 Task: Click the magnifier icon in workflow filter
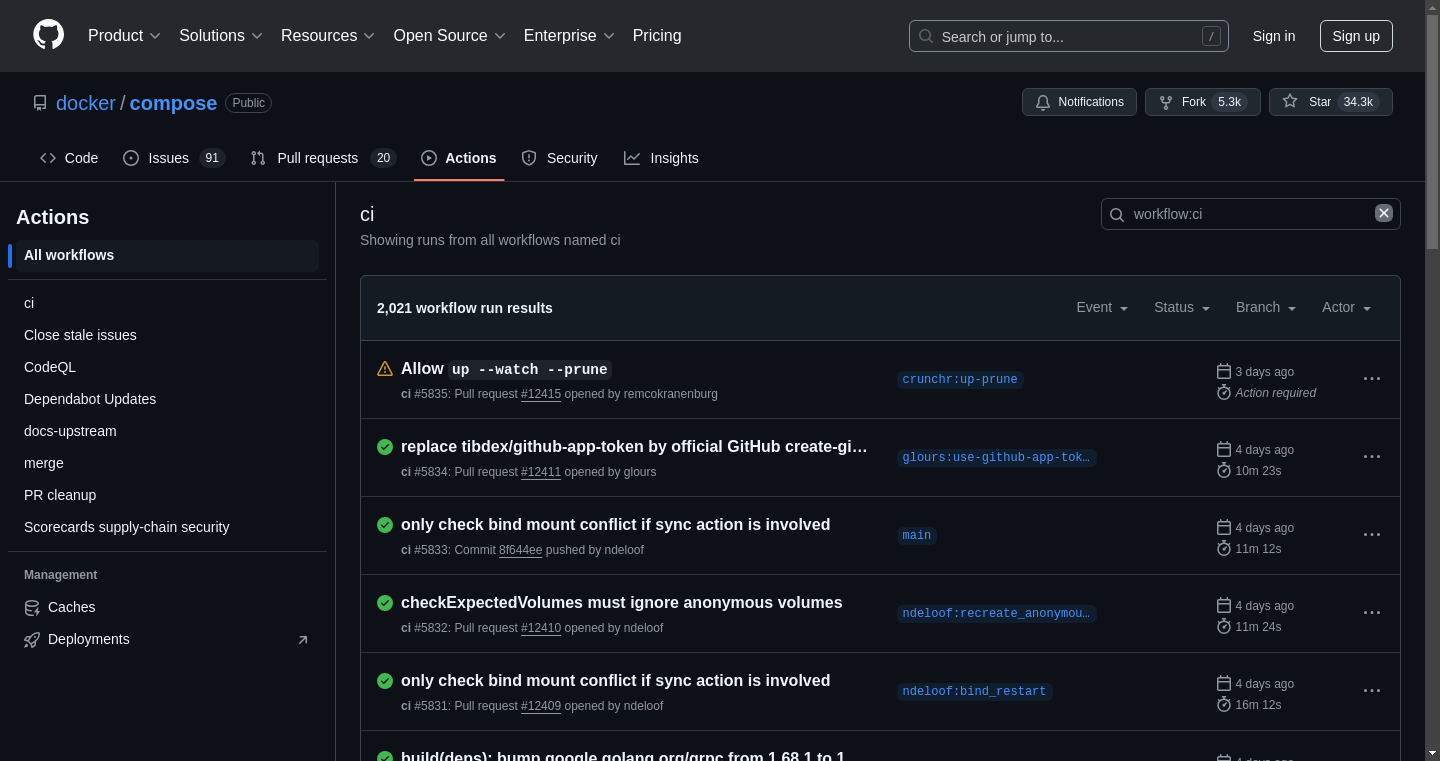tap(1117, 214)
